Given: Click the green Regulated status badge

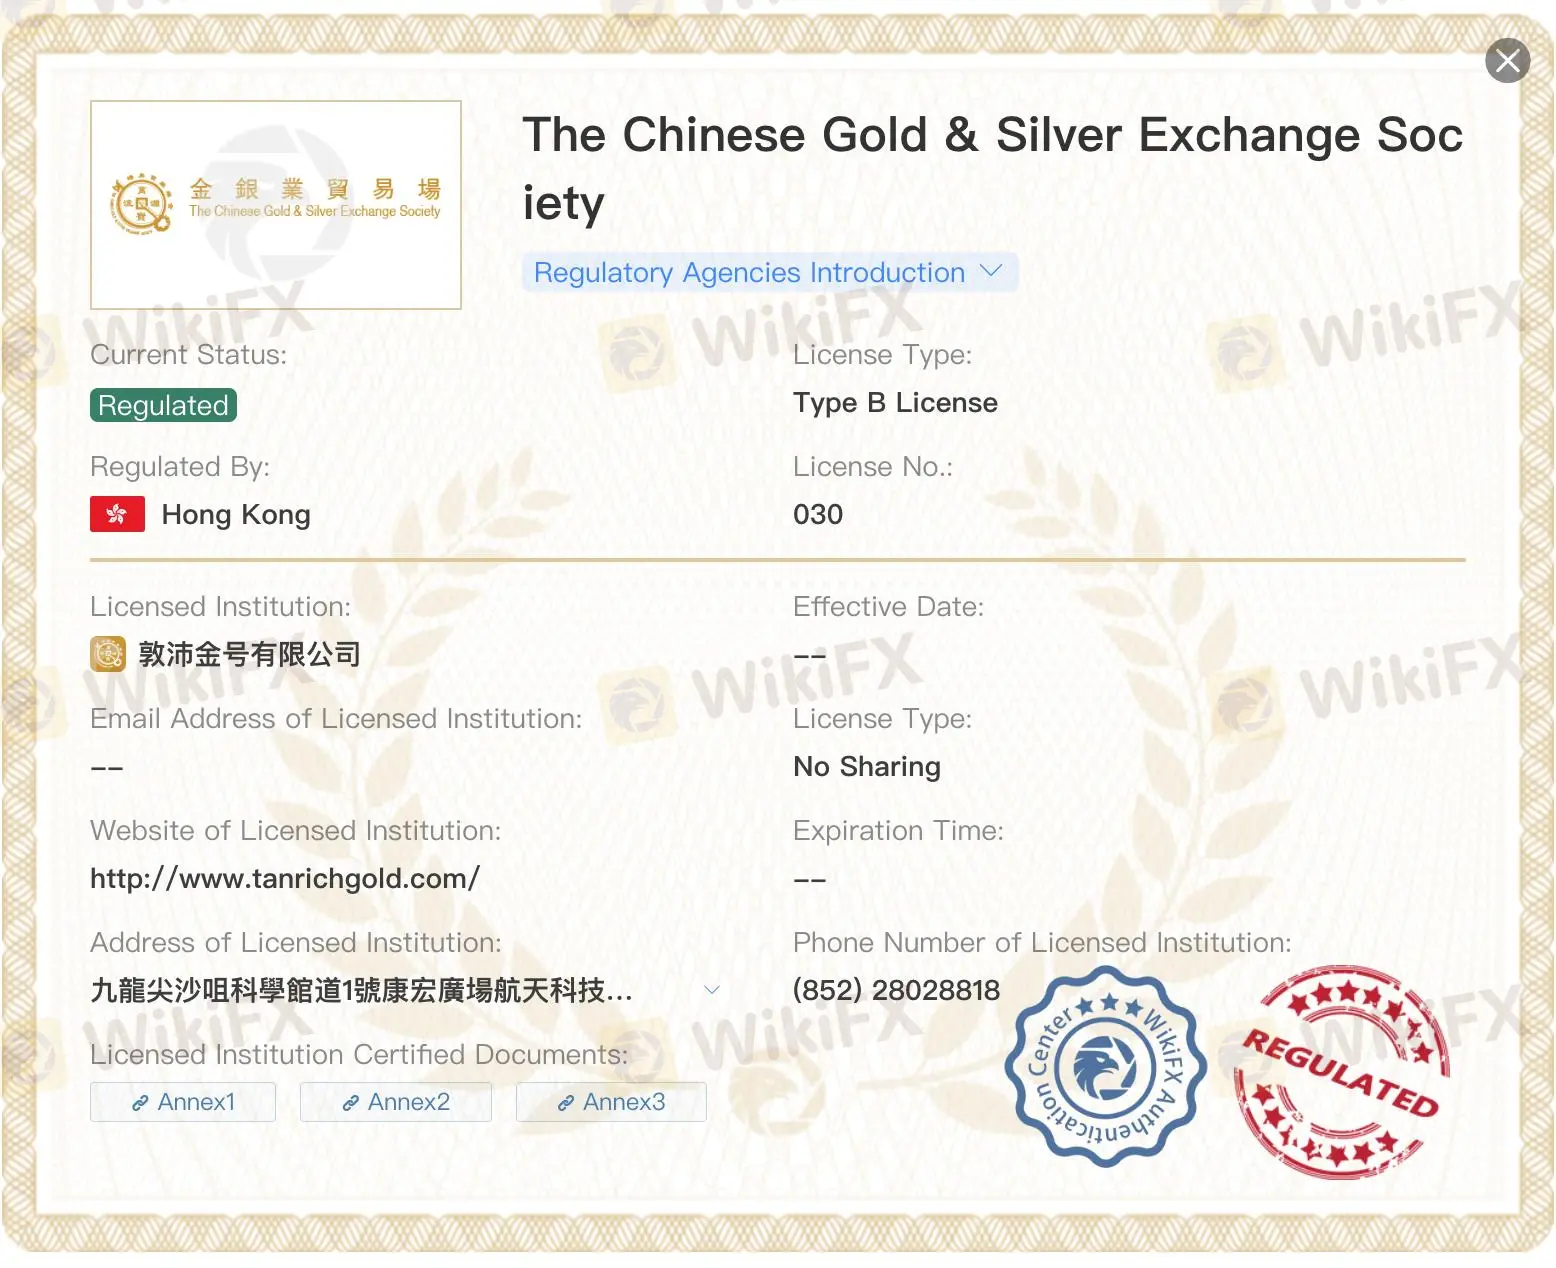Looking at the screenshot, I should [x=162, y=404].
